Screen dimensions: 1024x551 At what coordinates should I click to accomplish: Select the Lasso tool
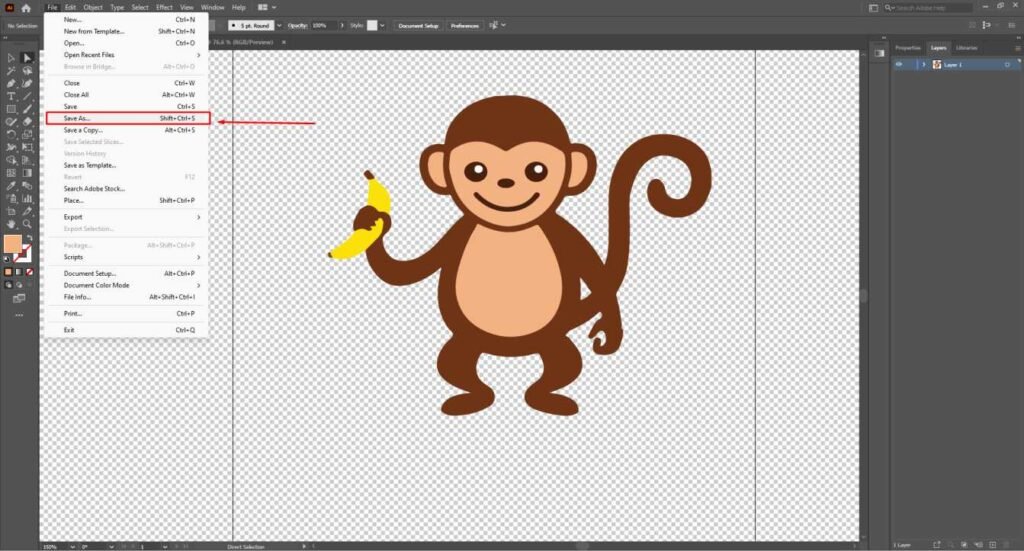(27, 70)
